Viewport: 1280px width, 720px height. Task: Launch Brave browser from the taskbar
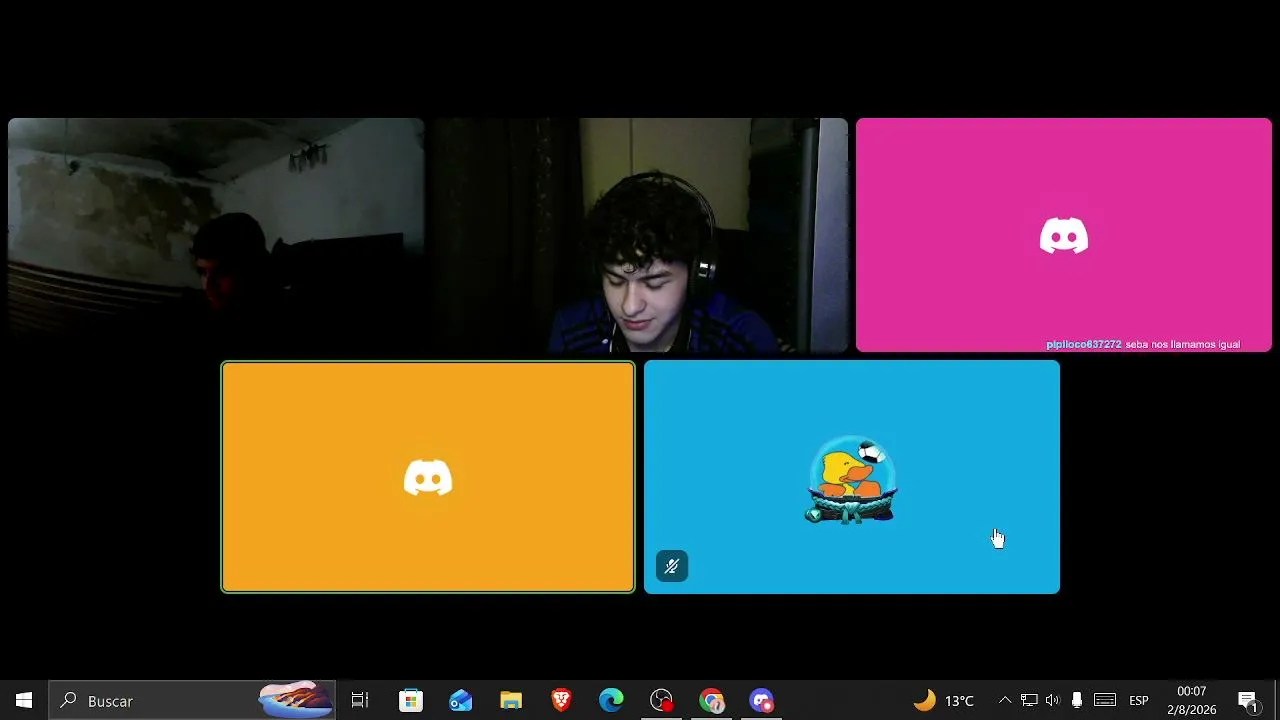tap(561, 701)
